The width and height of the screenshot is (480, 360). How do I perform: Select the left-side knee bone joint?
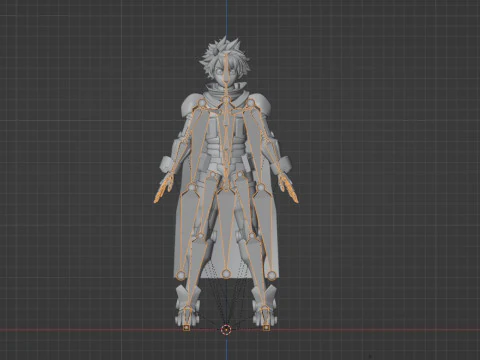click(x=200, y=236)
